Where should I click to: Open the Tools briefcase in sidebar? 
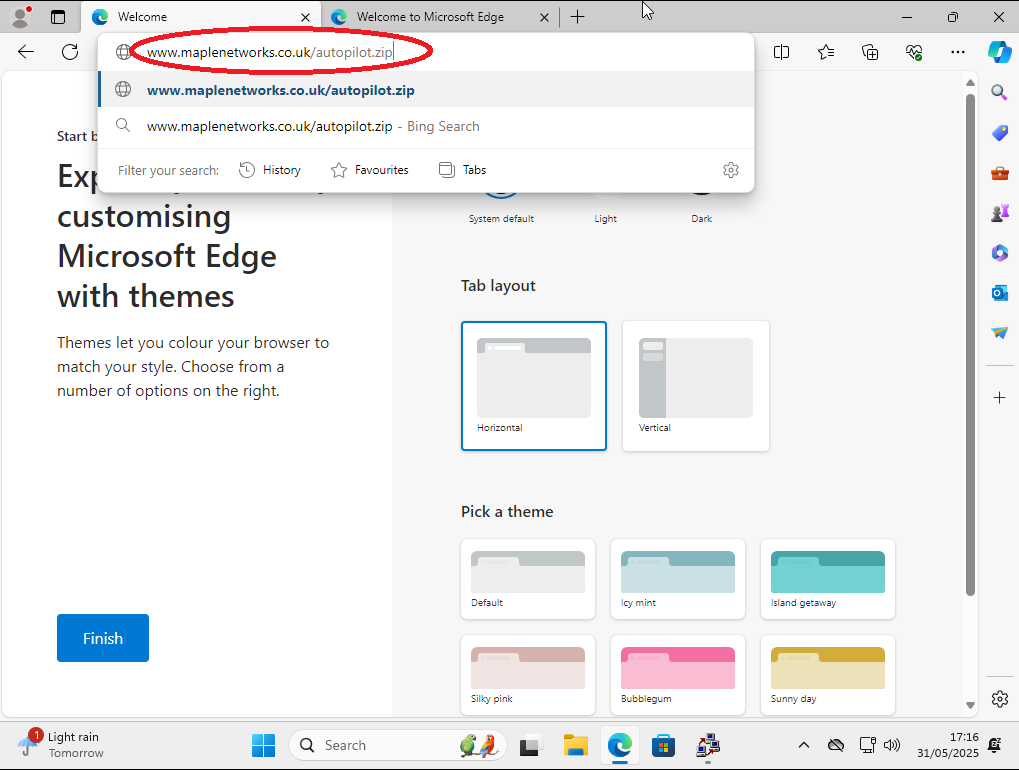coord(999,173)
